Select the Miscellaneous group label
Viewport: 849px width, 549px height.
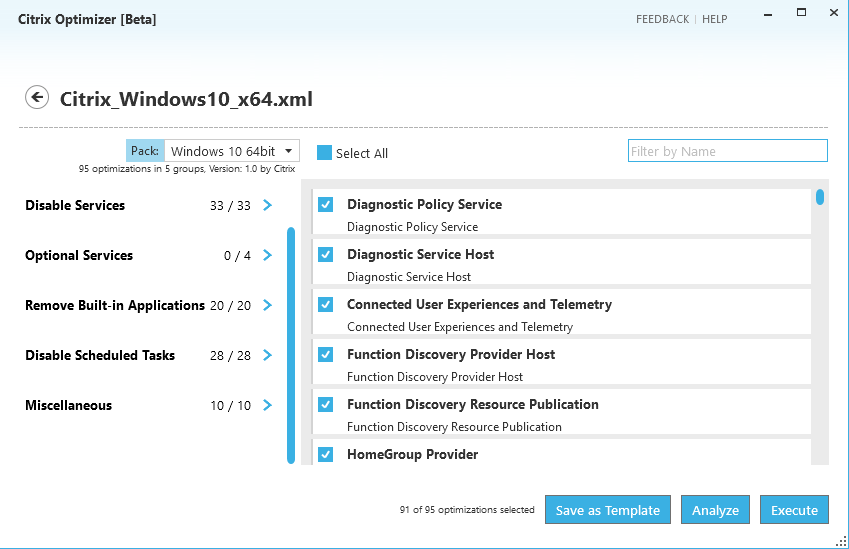click(x=69, y=406)
